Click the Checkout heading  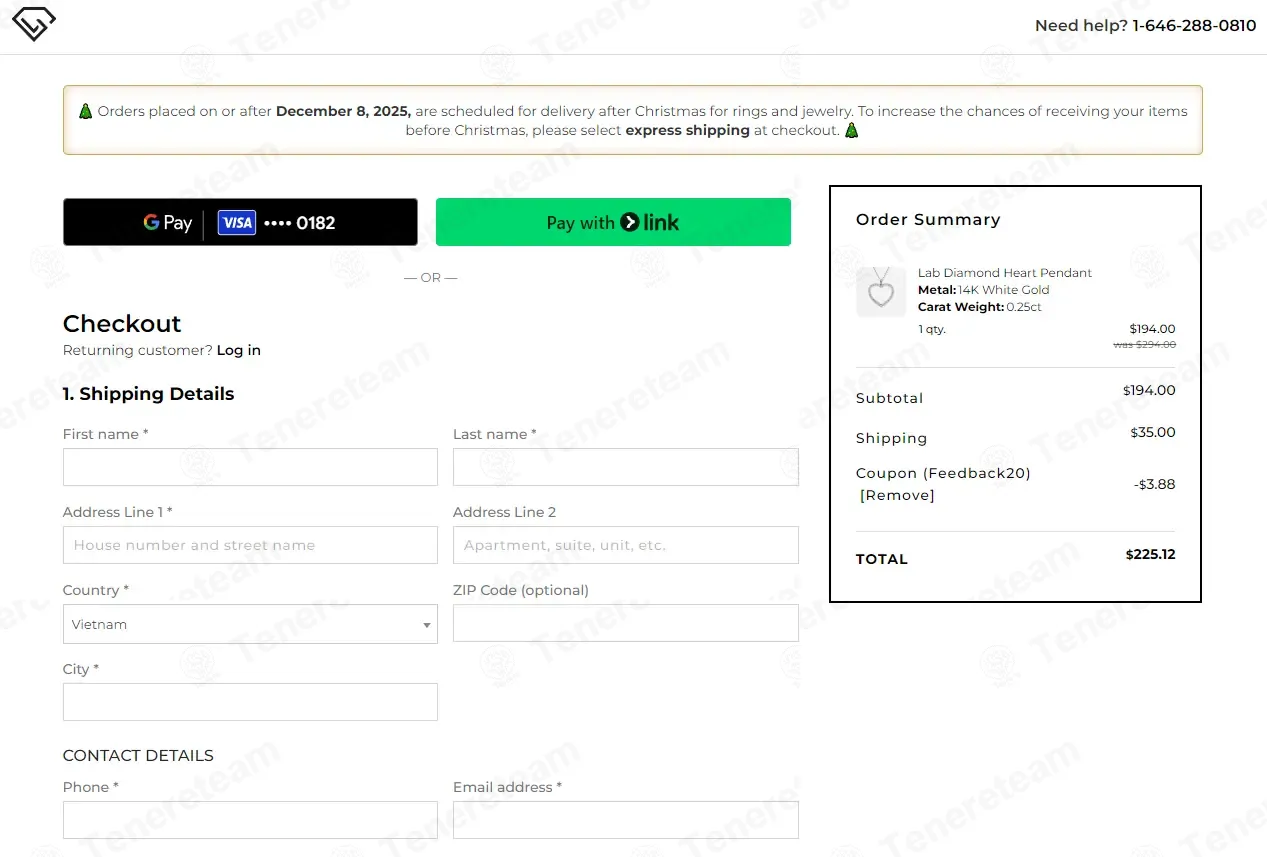(122, 324)
